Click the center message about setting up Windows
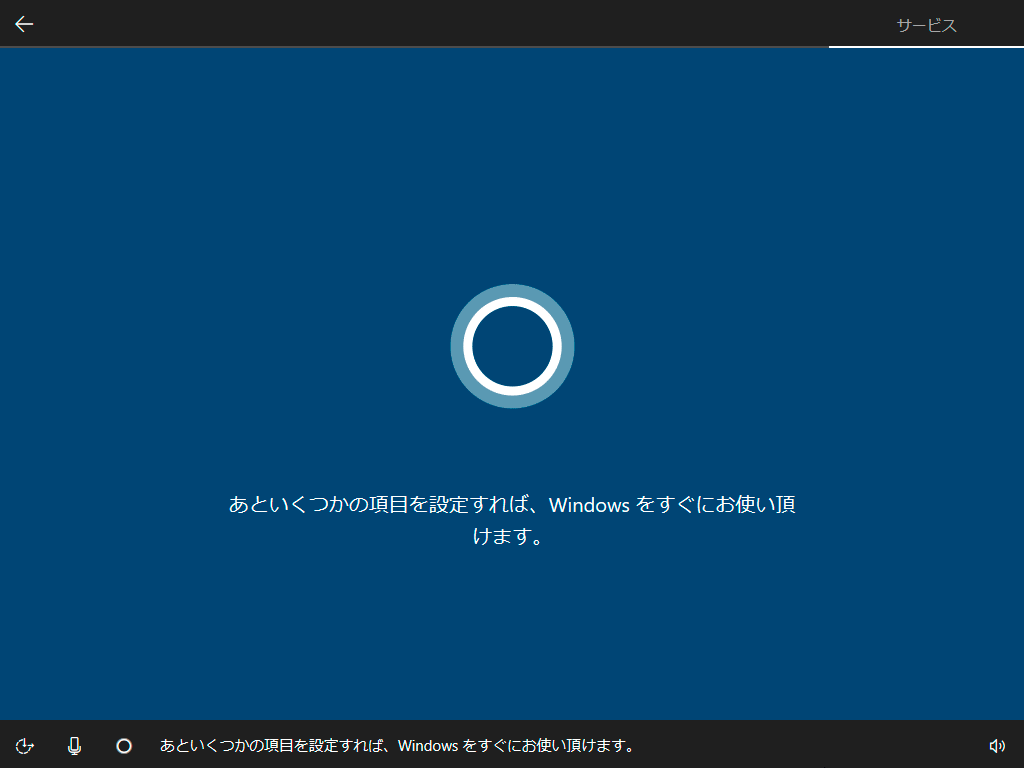Image resolution: width=1024 pixels, height=768 pixels. [512, 520]
